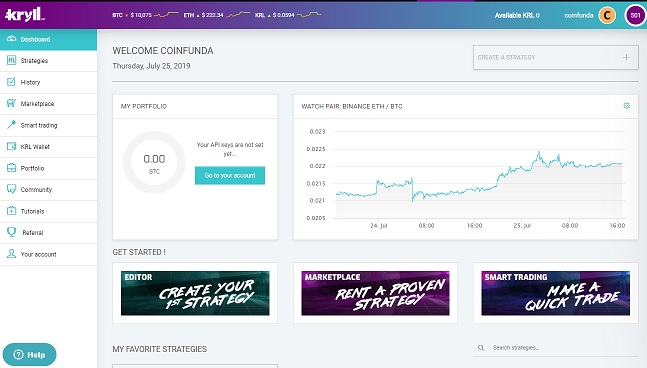647x368 pixels.
Task: Open Smart Trading quick trade banner
Action: (x=555, y=293)
